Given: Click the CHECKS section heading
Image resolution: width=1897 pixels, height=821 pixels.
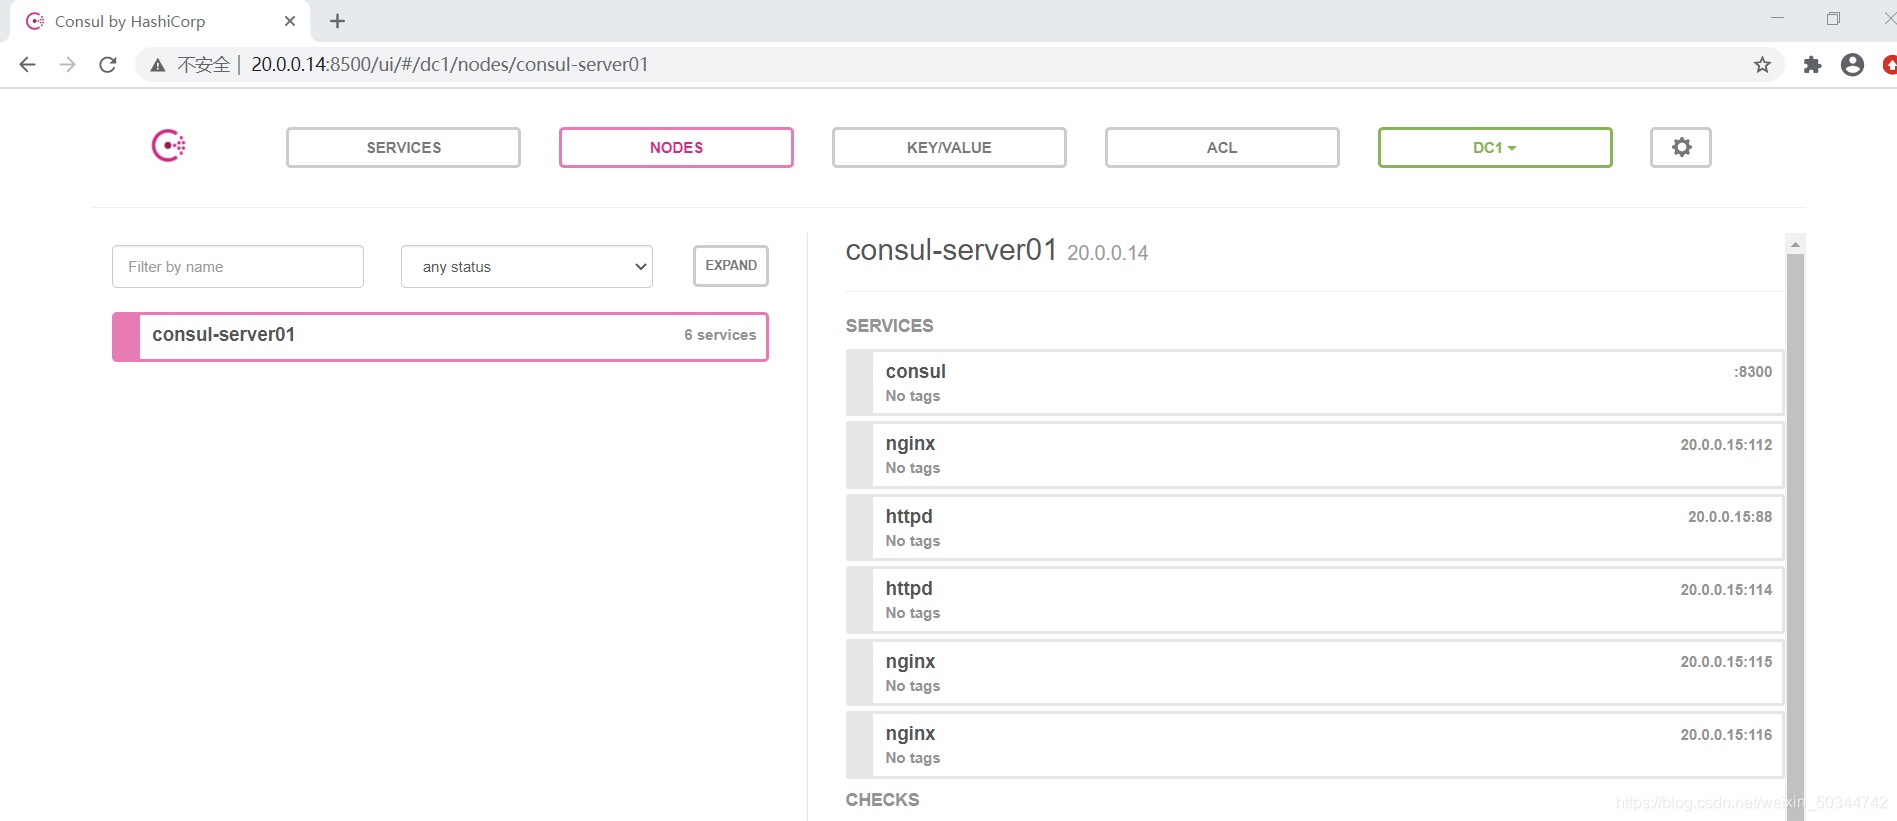Looking at the screenshot, I should click(882, 799).
